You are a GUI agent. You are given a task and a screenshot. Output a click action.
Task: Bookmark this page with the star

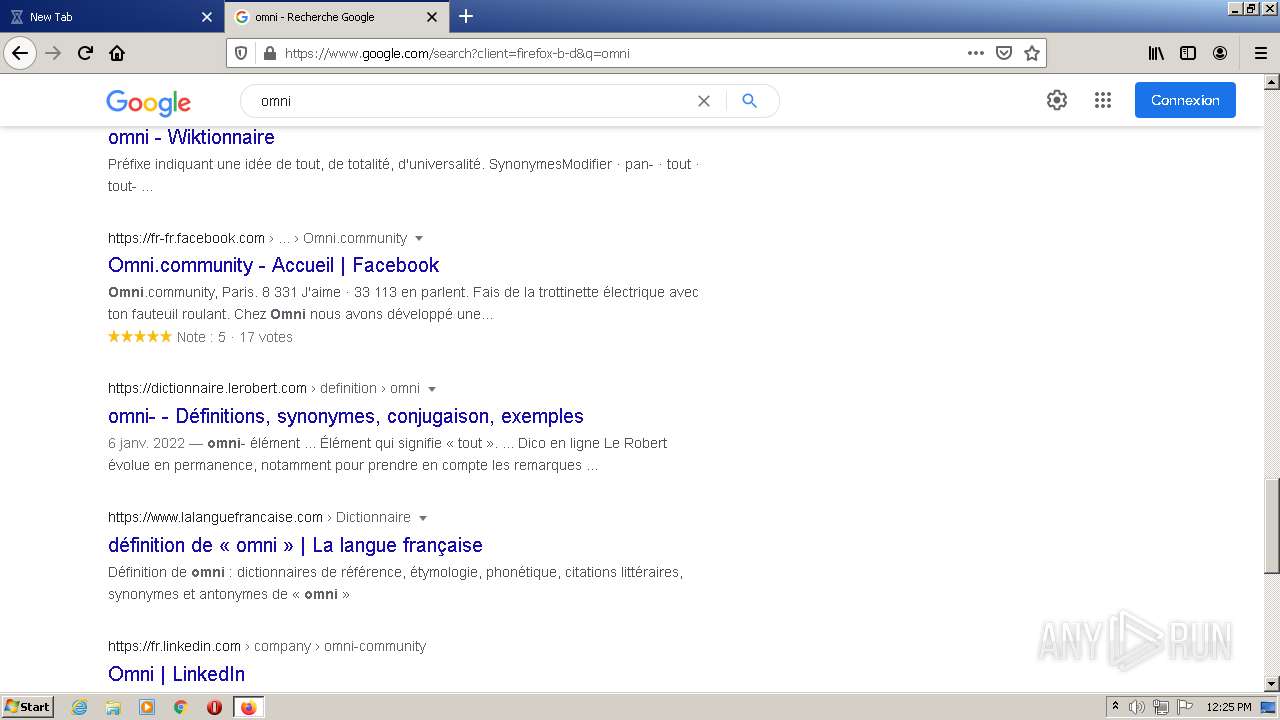pyautogui.click(x=1032, y=53)
